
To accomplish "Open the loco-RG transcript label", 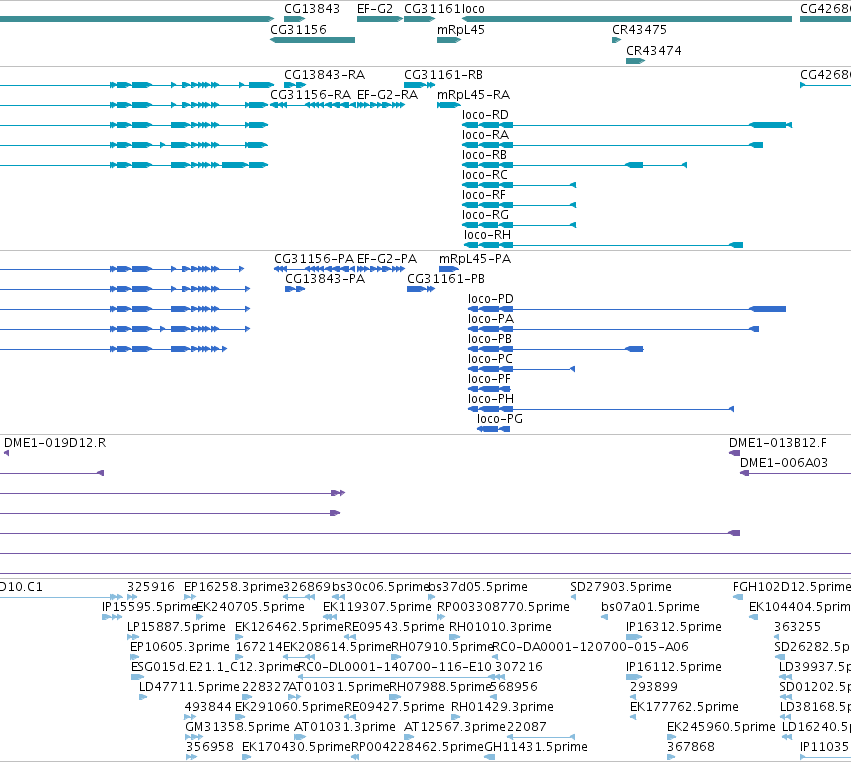I will coord(485,215).
